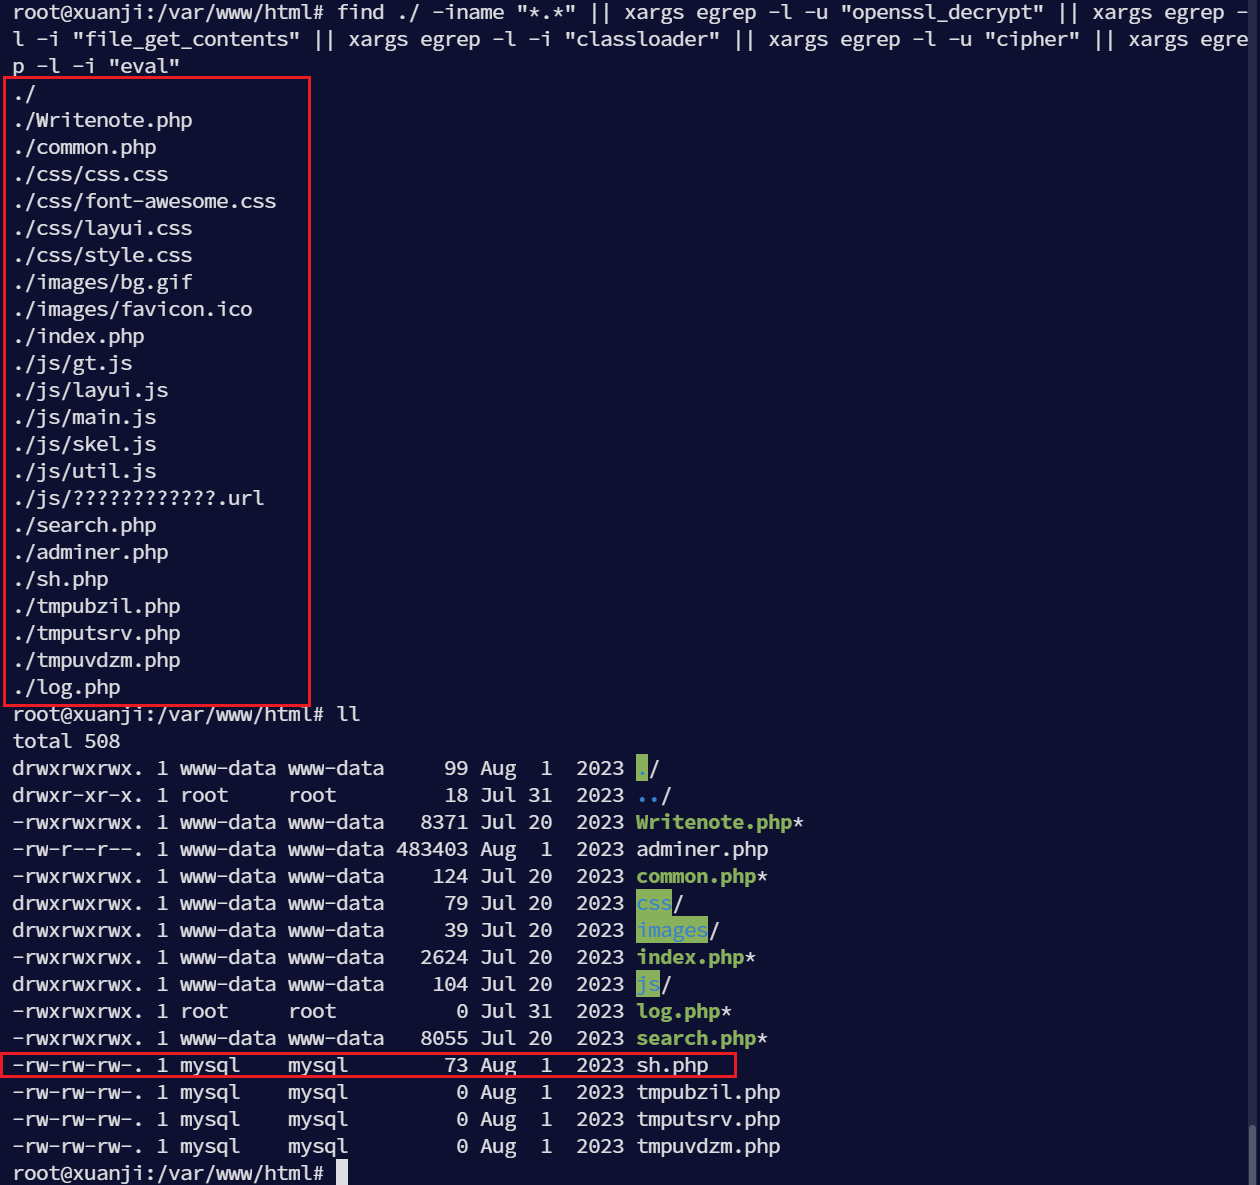Click the ../ parent directory entry
The height and width of the screenshot is (1185, 1260).
(x=653, y=795)
